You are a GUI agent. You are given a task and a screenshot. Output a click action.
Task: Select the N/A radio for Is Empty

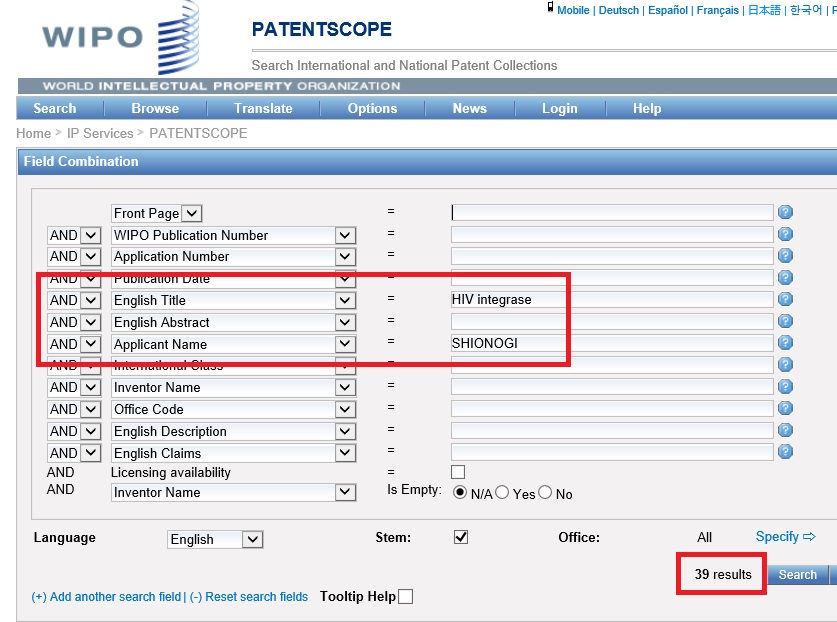(460, 492)
